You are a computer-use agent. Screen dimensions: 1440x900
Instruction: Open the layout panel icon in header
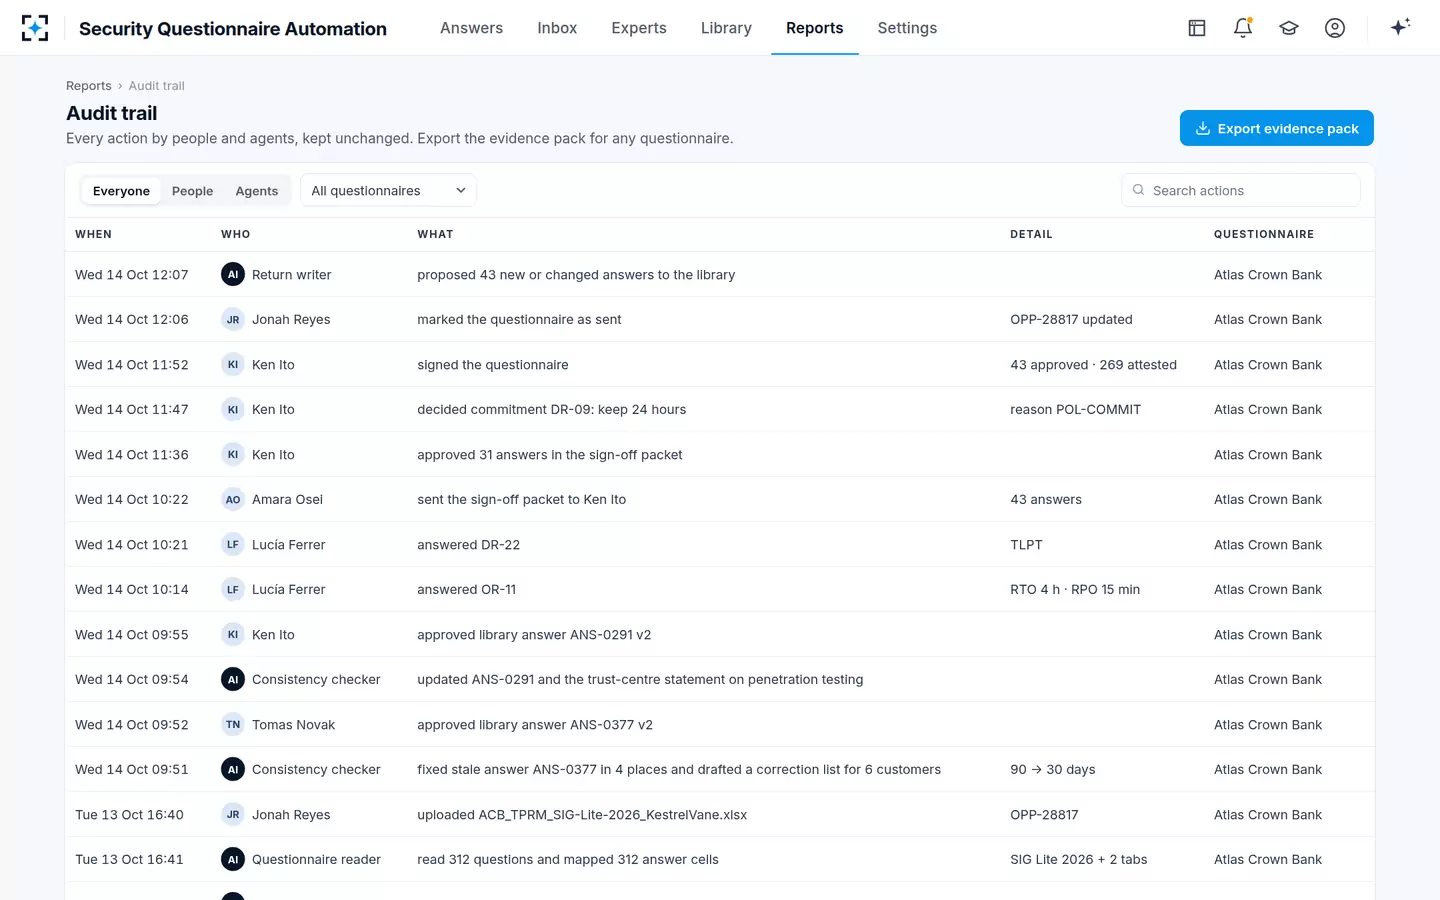click(x=1197, y=28)
